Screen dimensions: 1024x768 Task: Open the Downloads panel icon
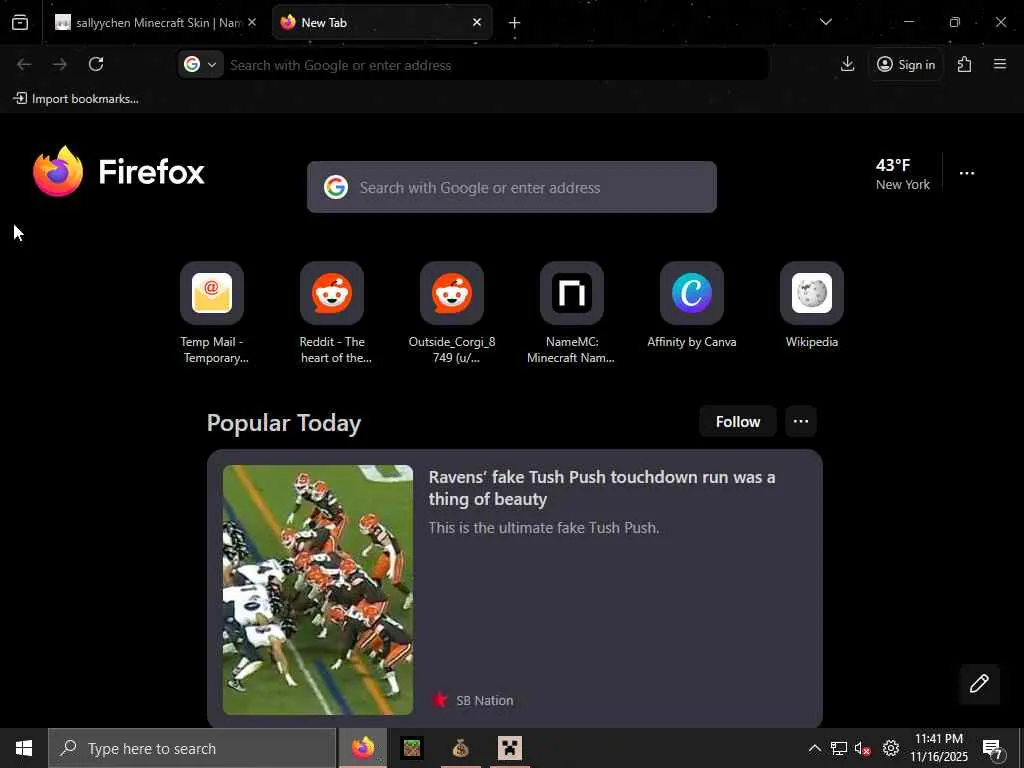click(x=847, y=64)
